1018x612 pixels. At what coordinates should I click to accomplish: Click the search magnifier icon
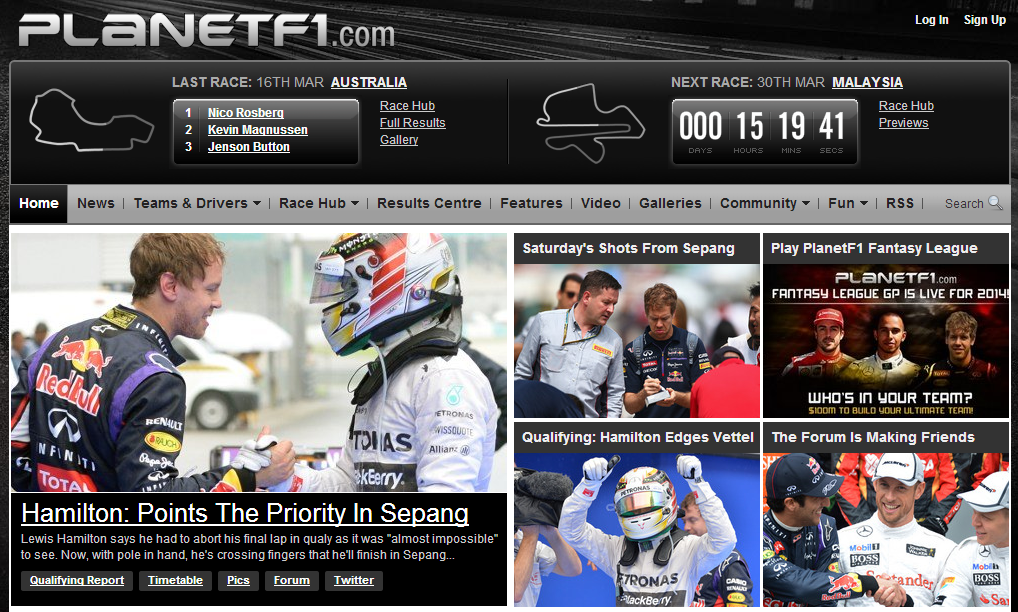point(995,203)
